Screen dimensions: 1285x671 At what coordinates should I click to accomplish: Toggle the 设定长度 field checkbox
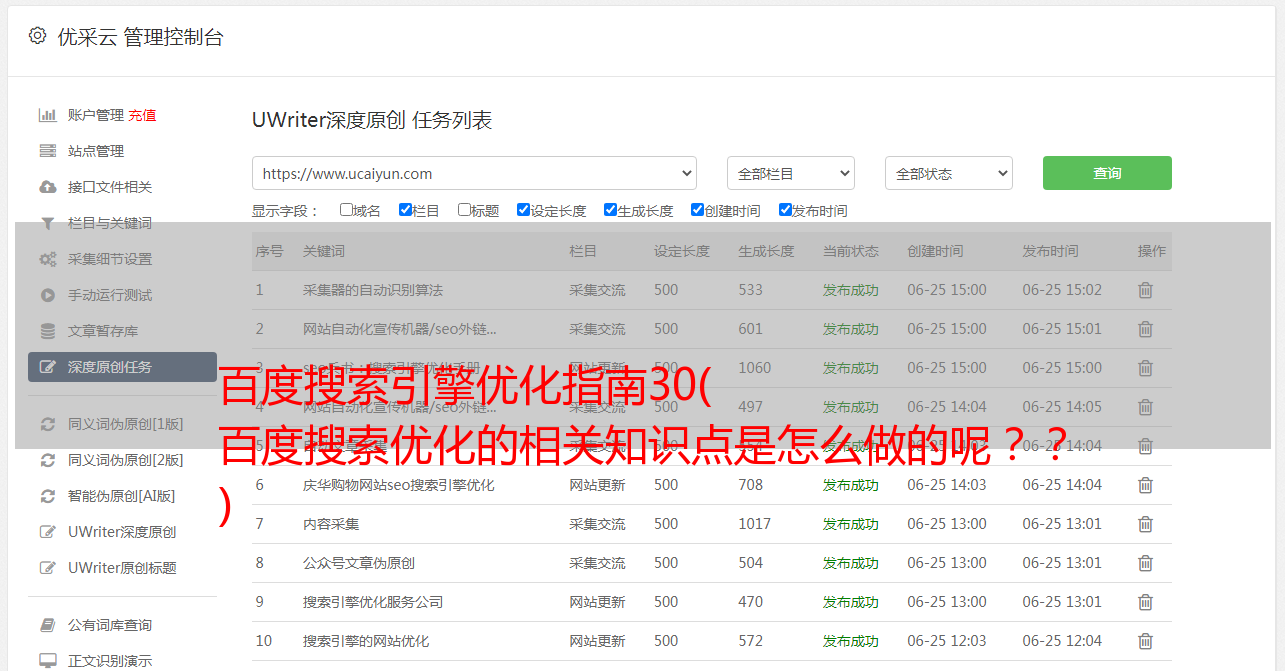(x=523, y=210)
